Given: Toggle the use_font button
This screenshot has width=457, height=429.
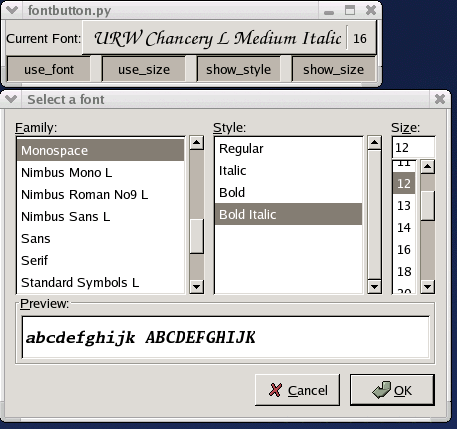Looking at the screenshot, I should 49,69.
